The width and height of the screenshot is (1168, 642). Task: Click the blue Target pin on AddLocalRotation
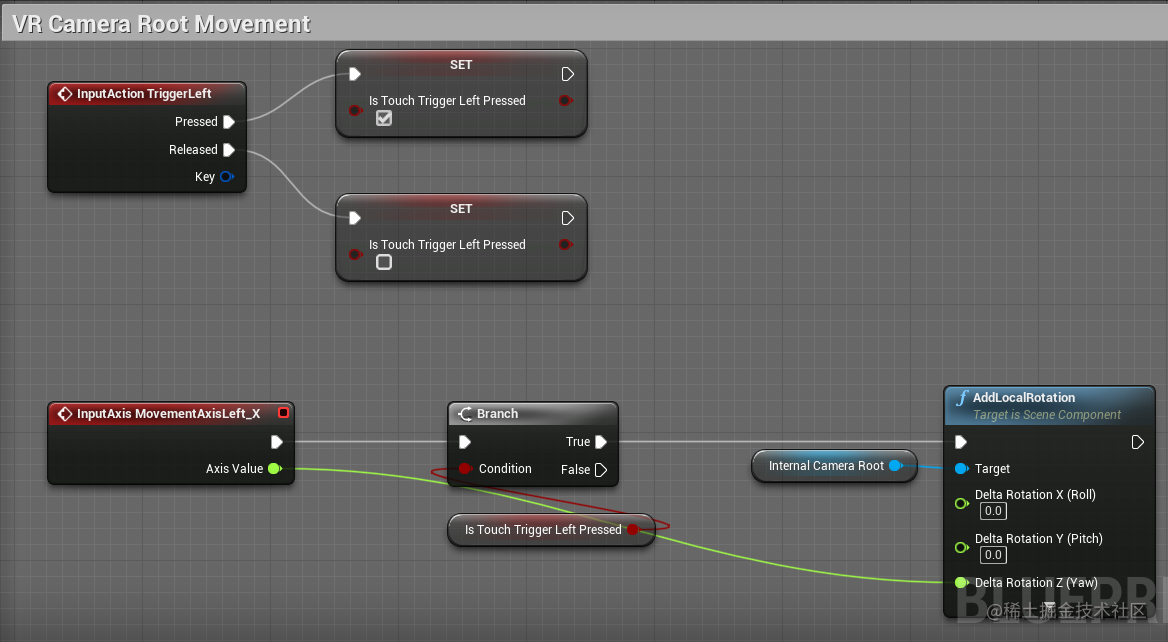962,468
